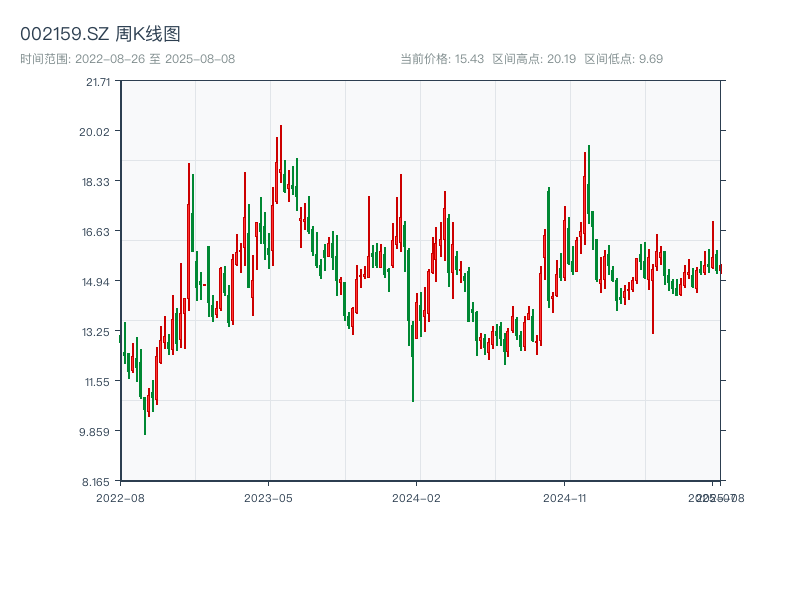Select the time range text 2022-08-26 至 2025-08-08
The width and height of the screenshot is (800, 600).
pos(155,59)
